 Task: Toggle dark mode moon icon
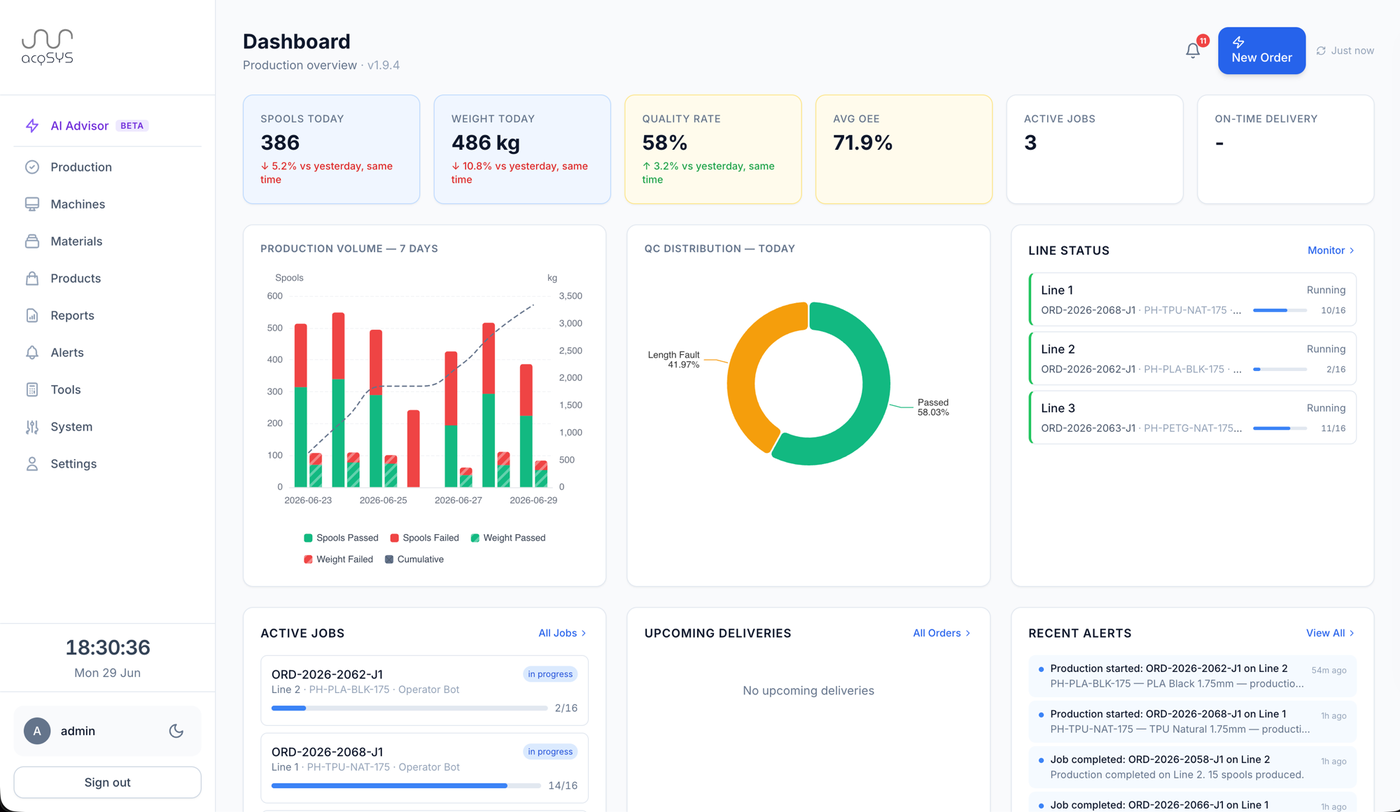[x=176, y=731]
